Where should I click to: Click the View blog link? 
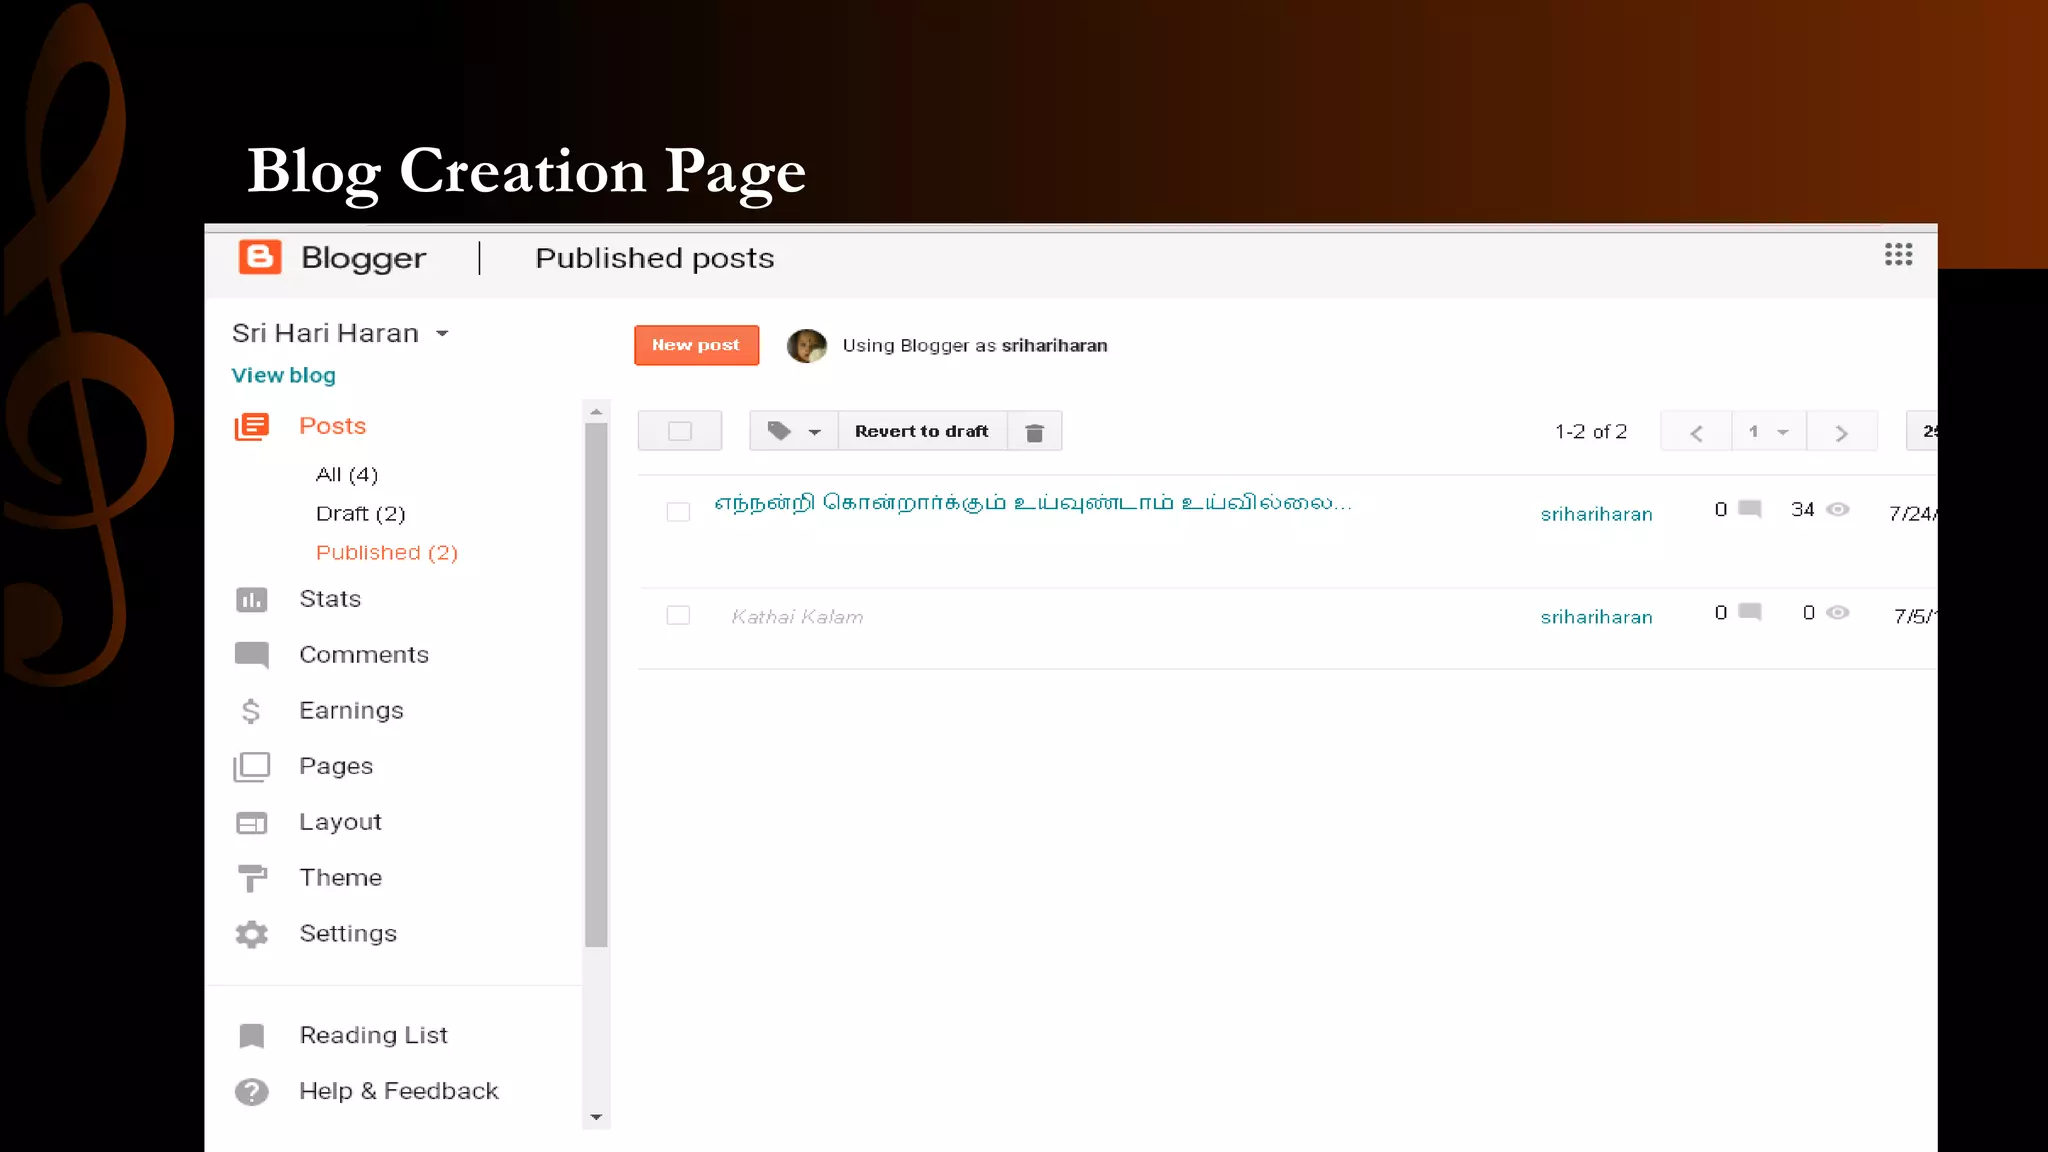pos(283,376)
